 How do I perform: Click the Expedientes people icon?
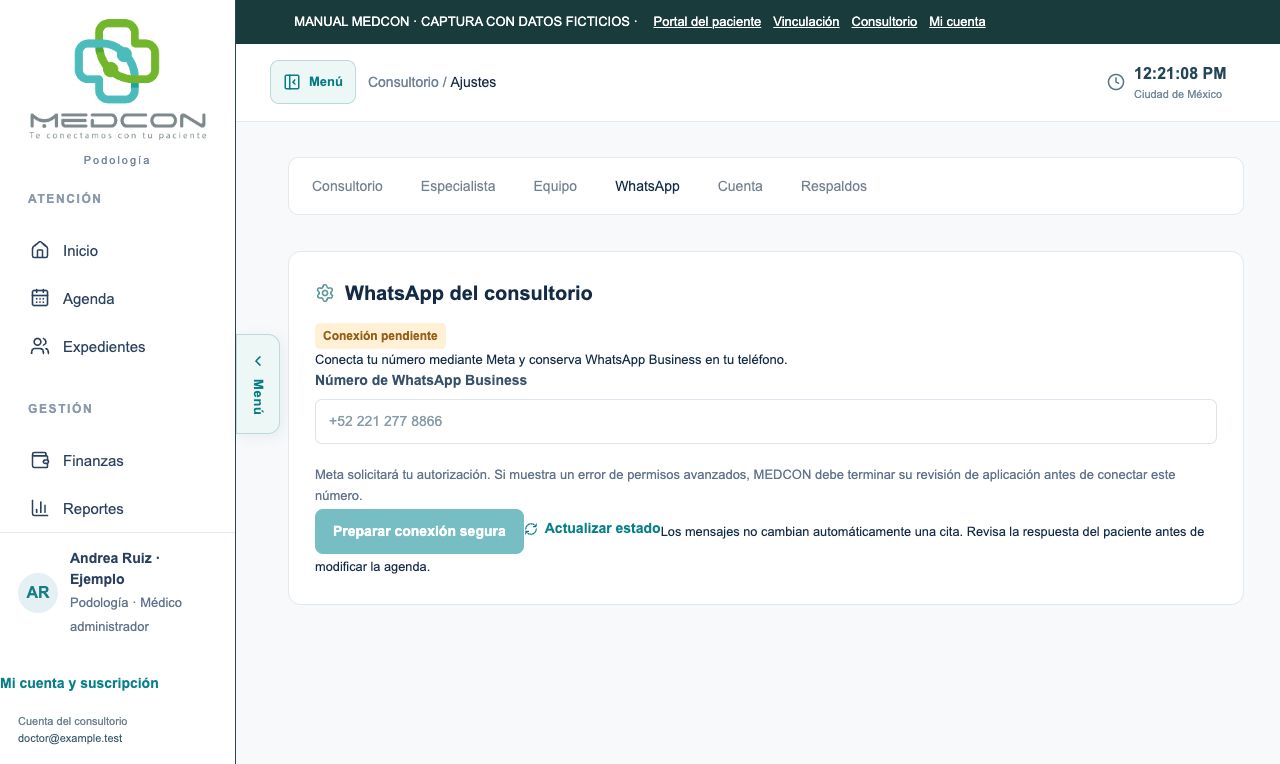(40, 346)
